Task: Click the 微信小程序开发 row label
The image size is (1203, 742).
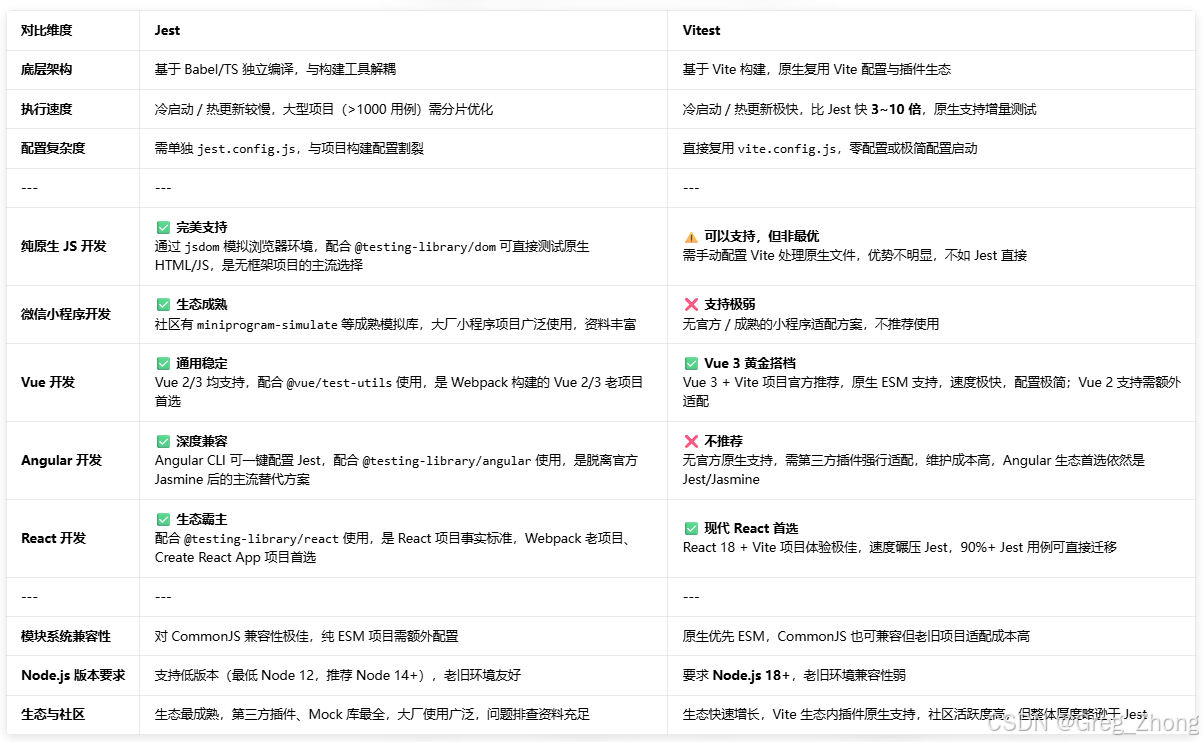Action: [x=66, y=314]
